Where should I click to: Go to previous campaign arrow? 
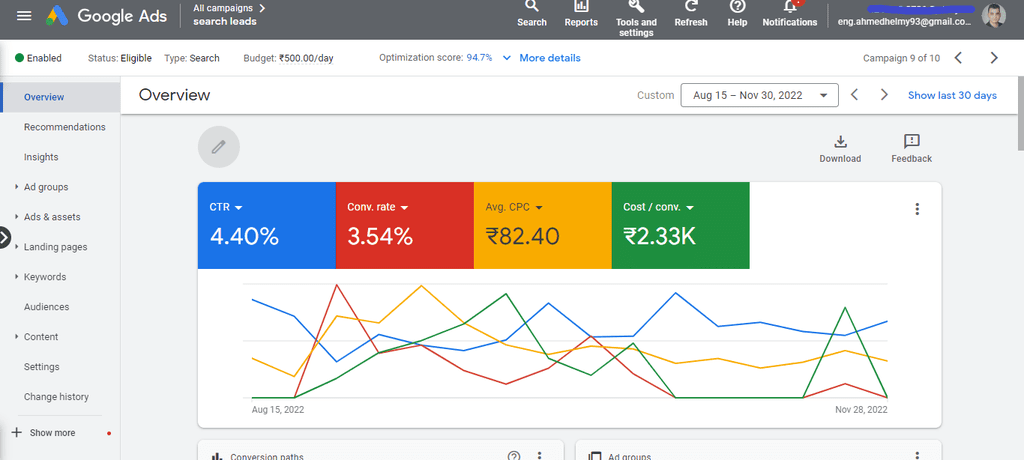click(958, 58)
